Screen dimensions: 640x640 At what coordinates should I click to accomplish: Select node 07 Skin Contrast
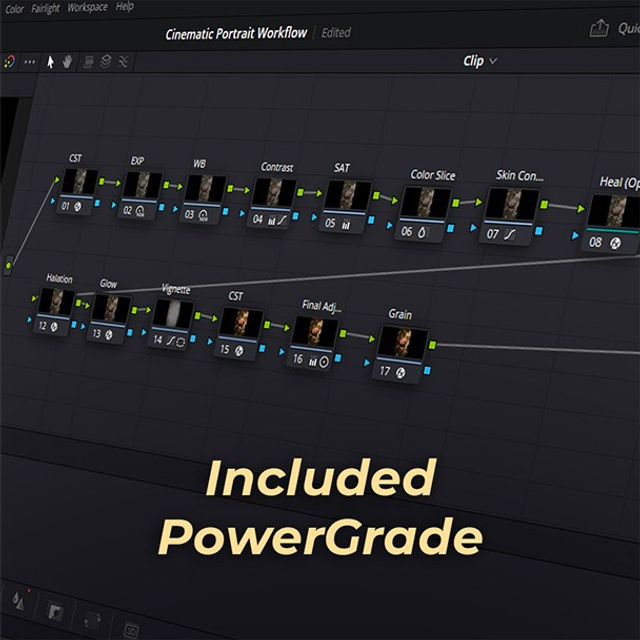[x=511, y=217]
